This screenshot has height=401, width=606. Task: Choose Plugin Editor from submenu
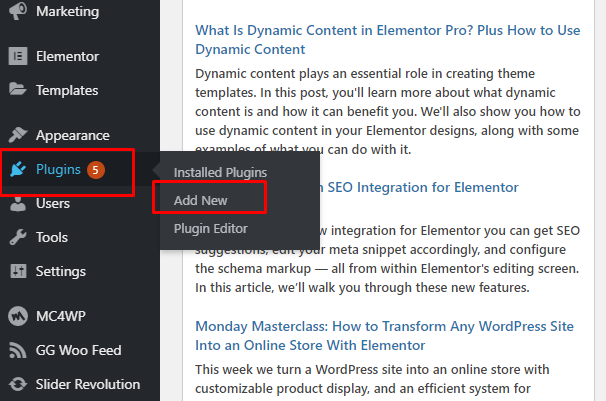click(x=211, y=228)
